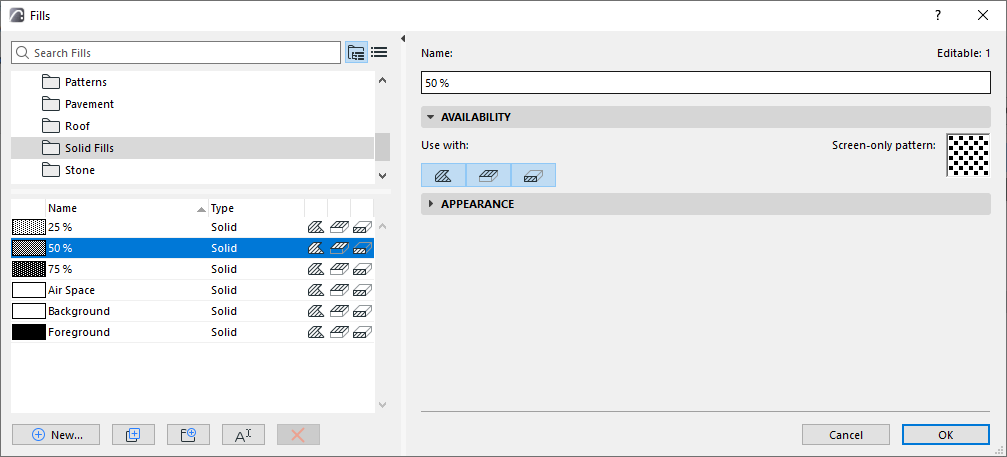Click the new folder icon button
Screen dimensions: 1007x457
(188, 435)
